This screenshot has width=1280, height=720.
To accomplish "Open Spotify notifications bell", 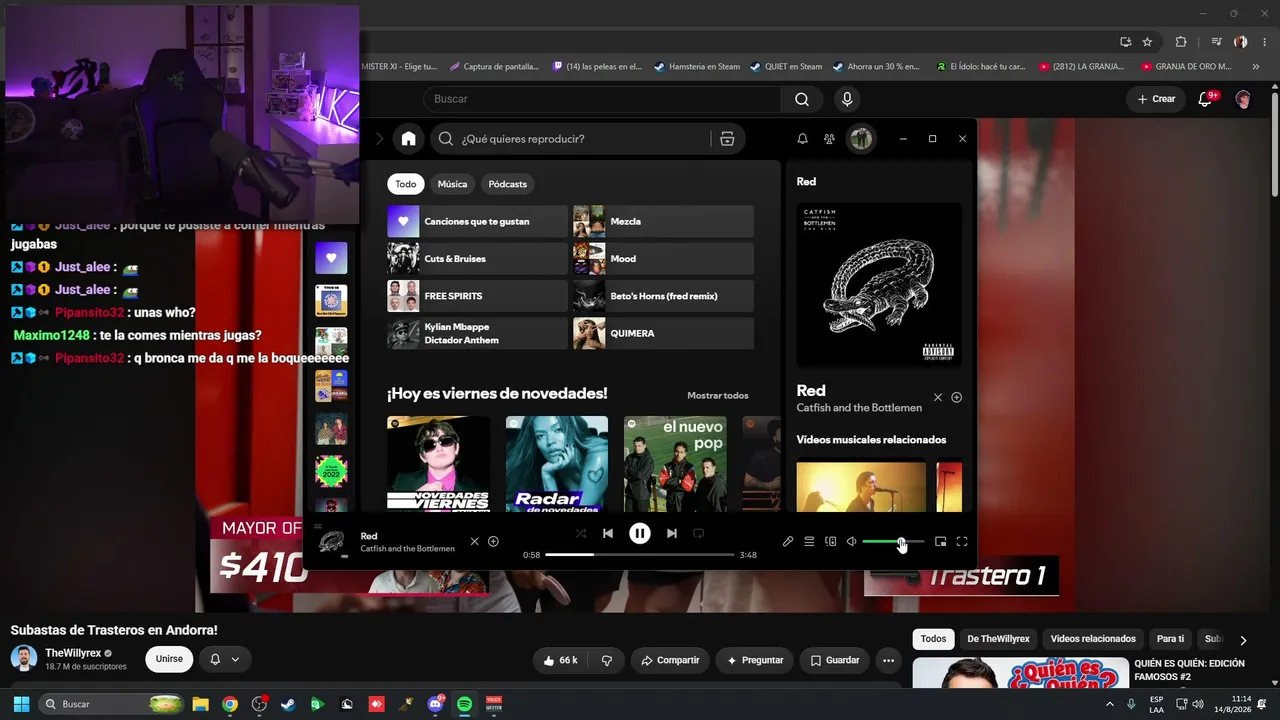I will pos(802,139).
